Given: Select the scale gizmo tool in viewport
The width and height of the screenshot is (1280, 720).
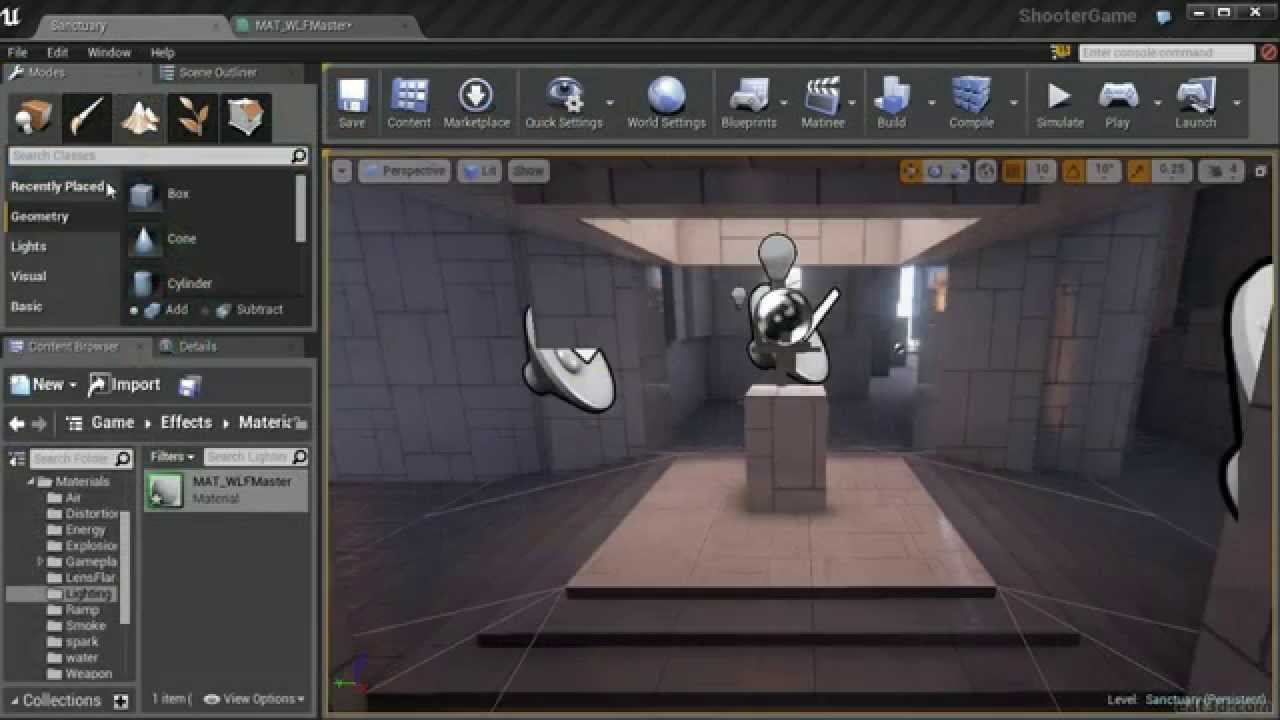Looking at the screenshot, I should point(958,171).
